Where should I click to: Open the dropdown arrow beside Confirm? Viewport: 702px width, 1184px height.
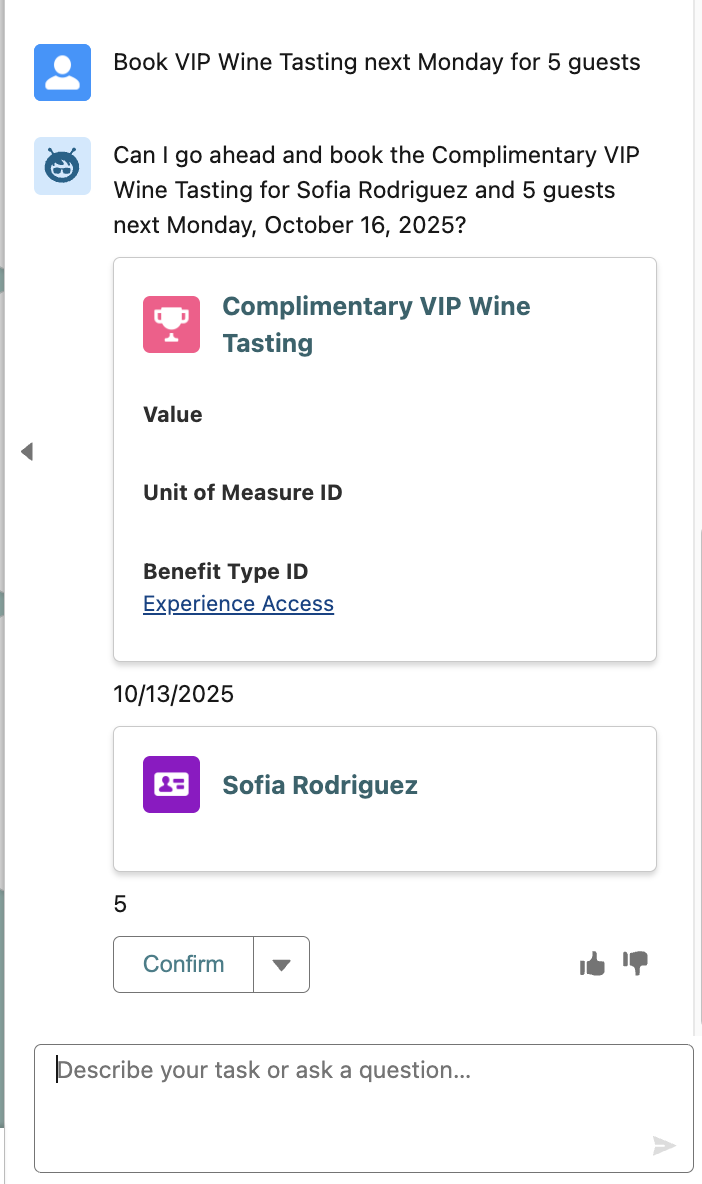click(x=282, y=965)
